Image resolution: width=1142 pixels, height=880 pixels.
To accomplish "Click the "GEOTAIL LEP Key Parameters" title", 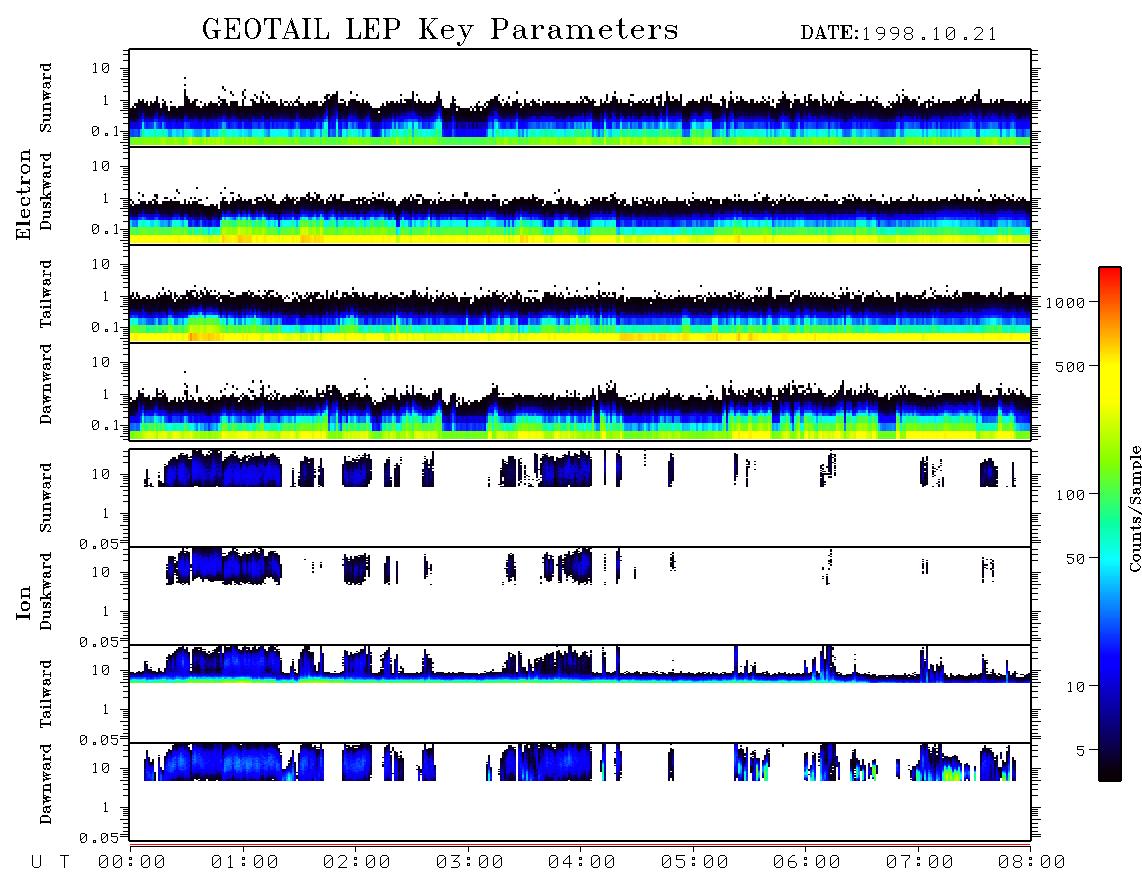I will click(440, 30).
